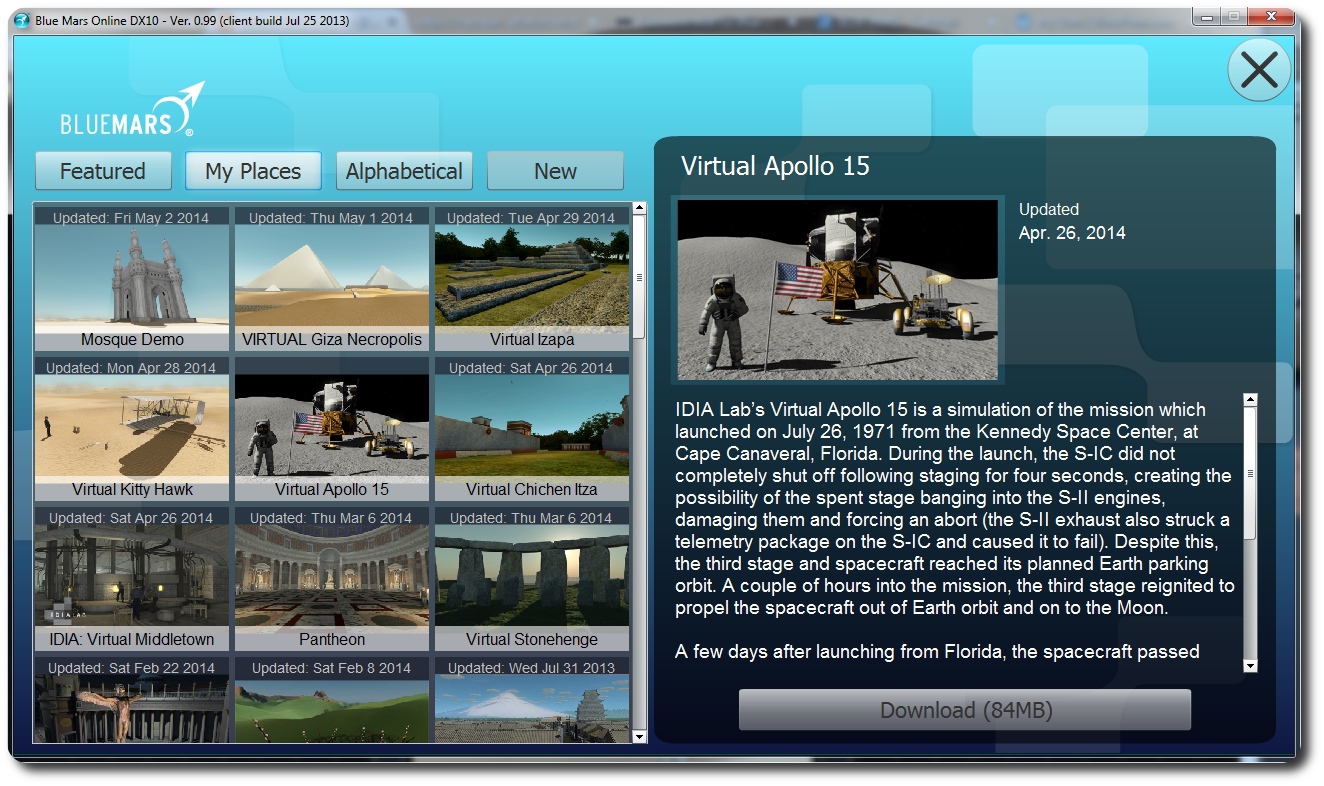Screen dimensions: 1324x786
Task: Click the description scroll-up arrow
Action: coord(1250,400)
